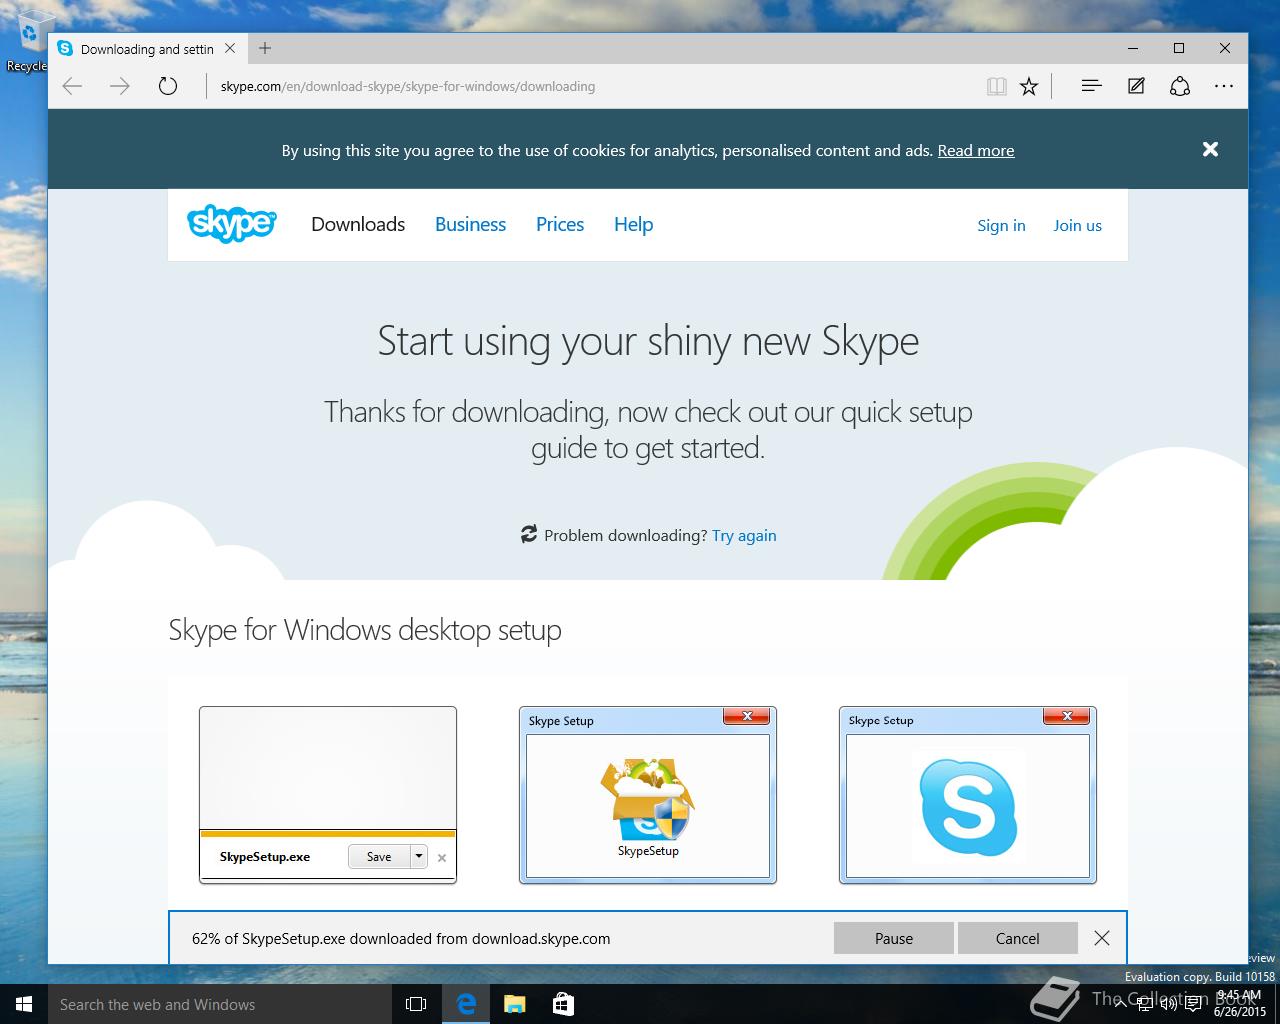Follow the Read more cookie link

click(976, 150)
